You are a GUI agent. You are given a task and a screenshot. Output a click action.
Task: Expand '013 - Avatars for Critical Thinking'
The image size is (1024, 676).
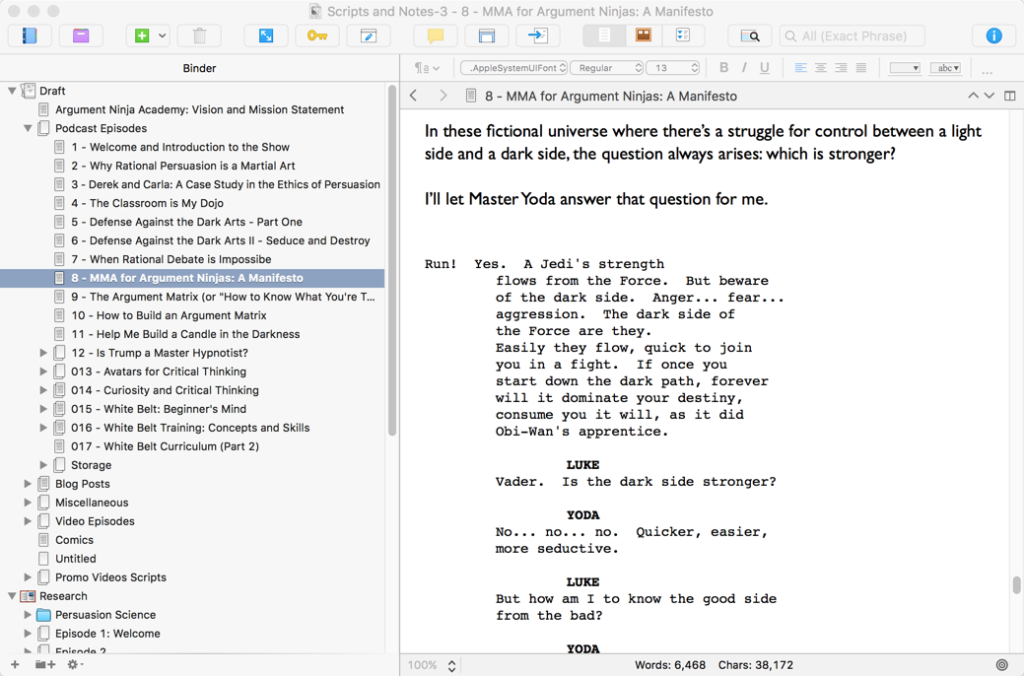(x=44, y=372)
